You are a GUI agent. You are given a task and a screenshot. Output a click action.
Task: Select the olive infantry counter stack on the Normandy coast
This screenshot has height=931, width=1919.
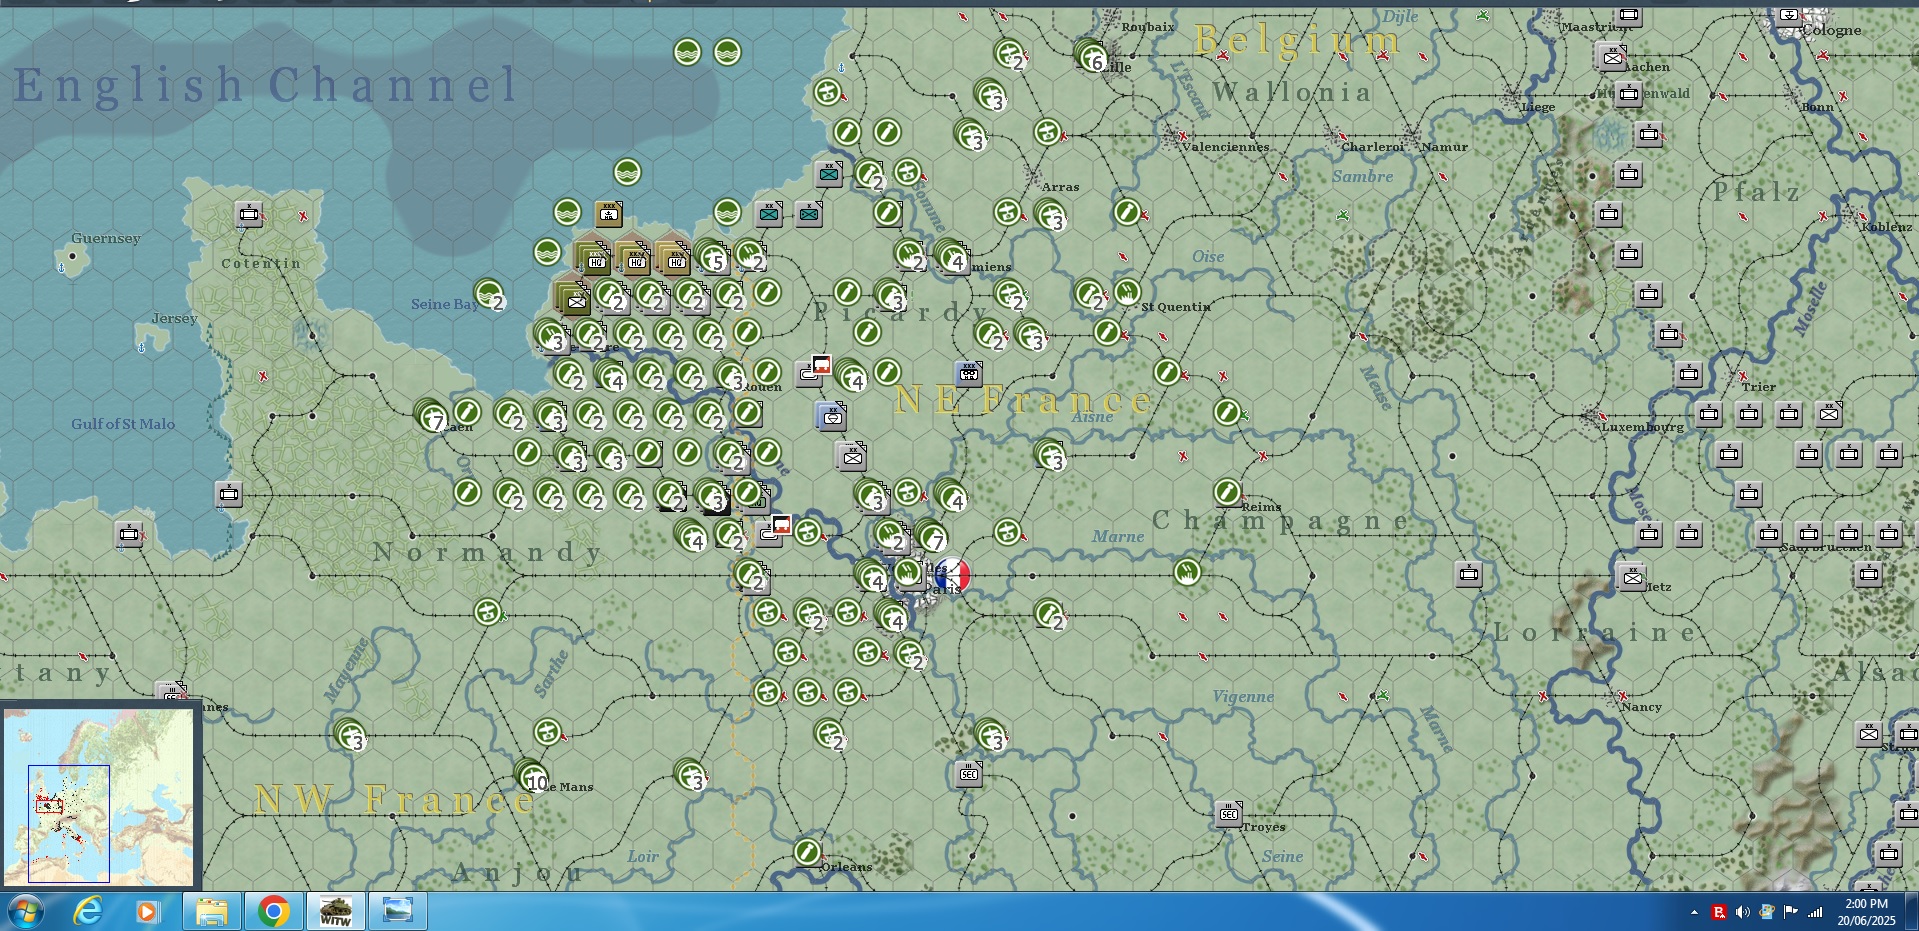coord(574,297)
